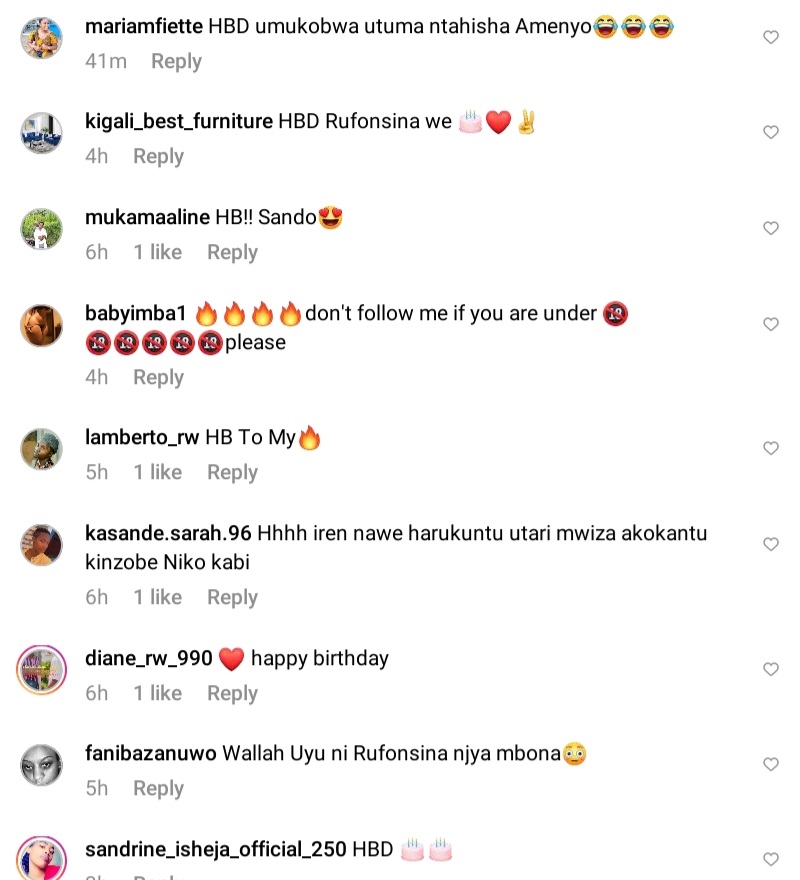Visit the kigali_best_furniture username link
Screen dimensions: 800x880
pos(179,122)
